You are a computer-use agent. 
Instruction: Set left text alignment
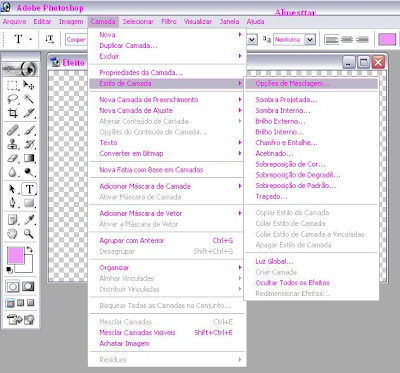332,40
